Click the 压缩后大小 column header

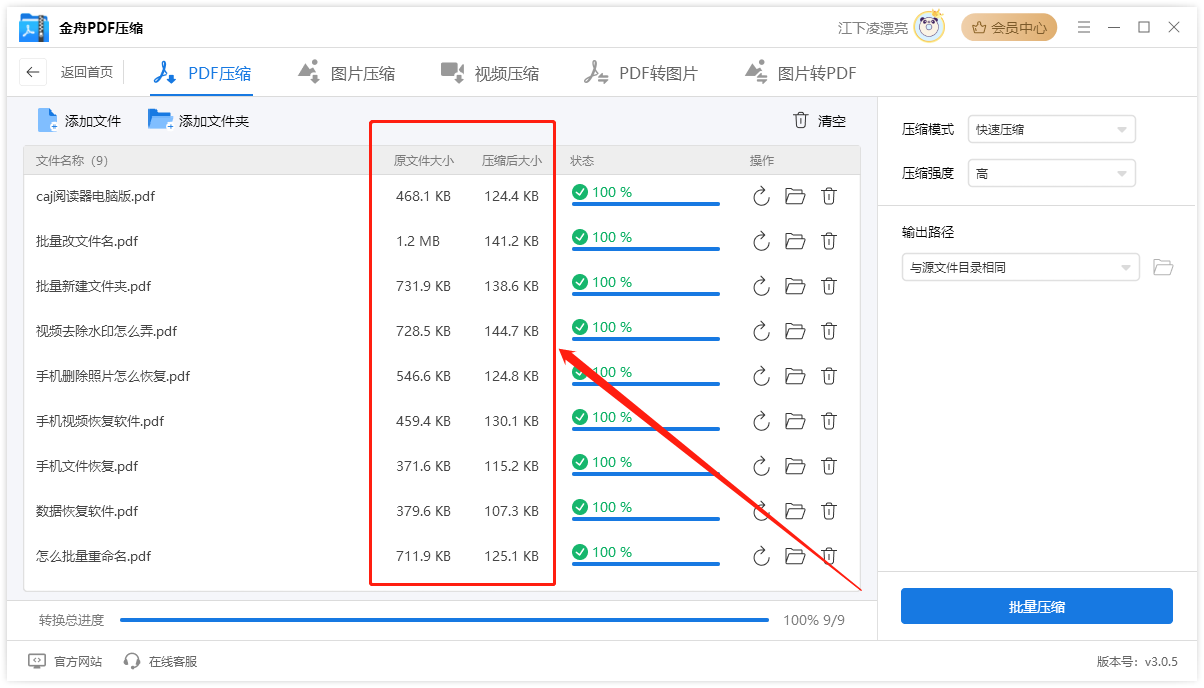coord(511,160)
